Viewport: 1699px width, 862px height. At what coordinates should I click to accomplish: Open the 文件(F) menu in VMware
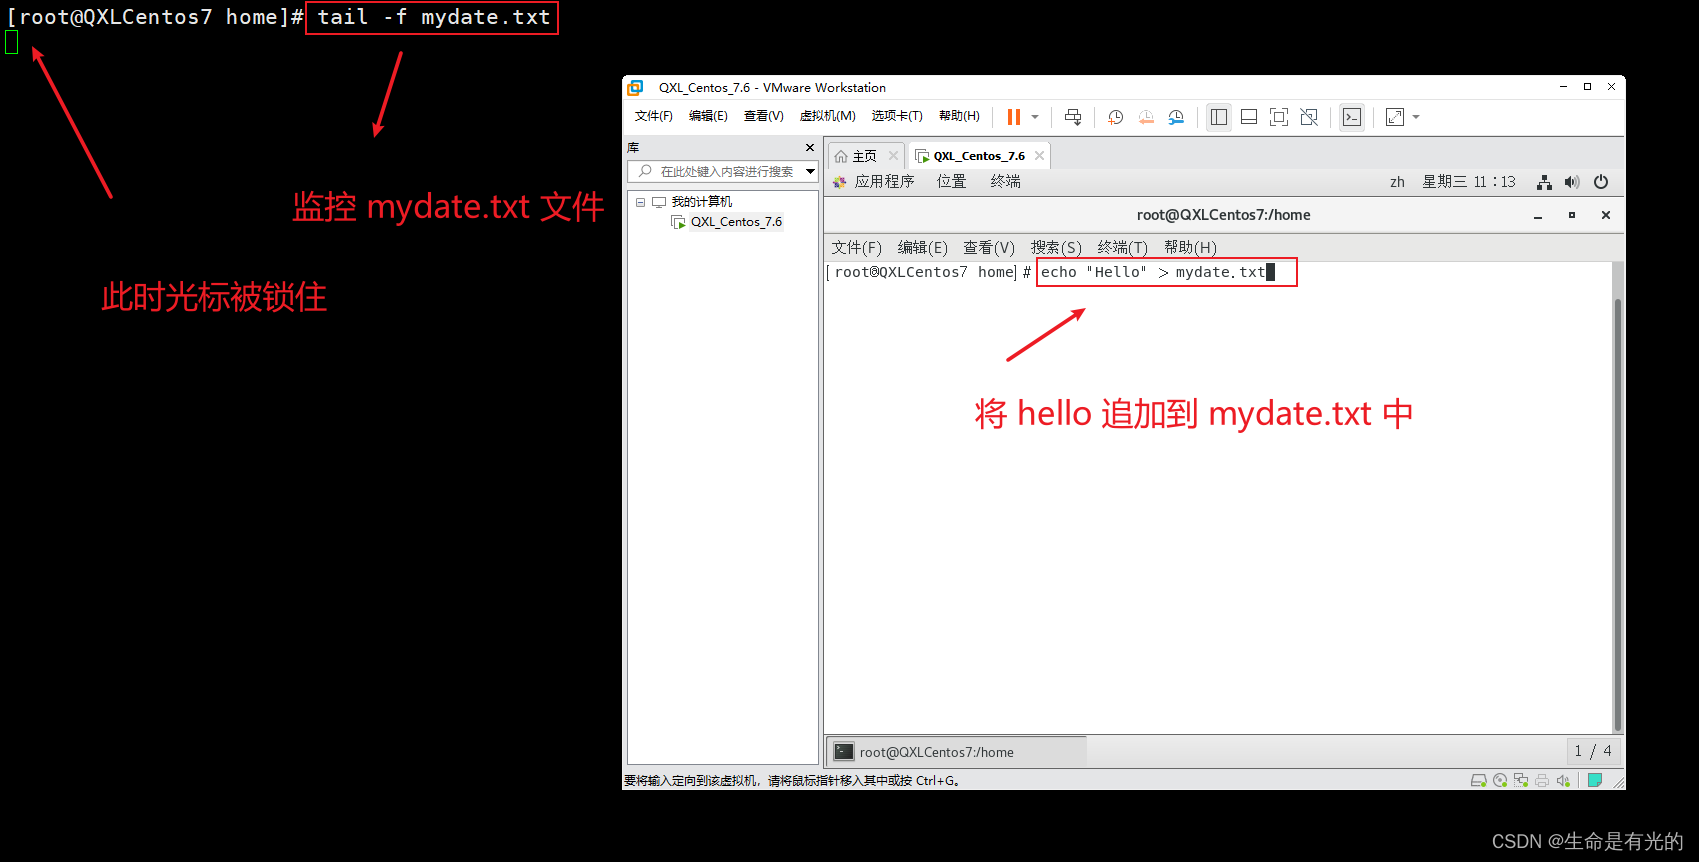(x=654, y=116)
